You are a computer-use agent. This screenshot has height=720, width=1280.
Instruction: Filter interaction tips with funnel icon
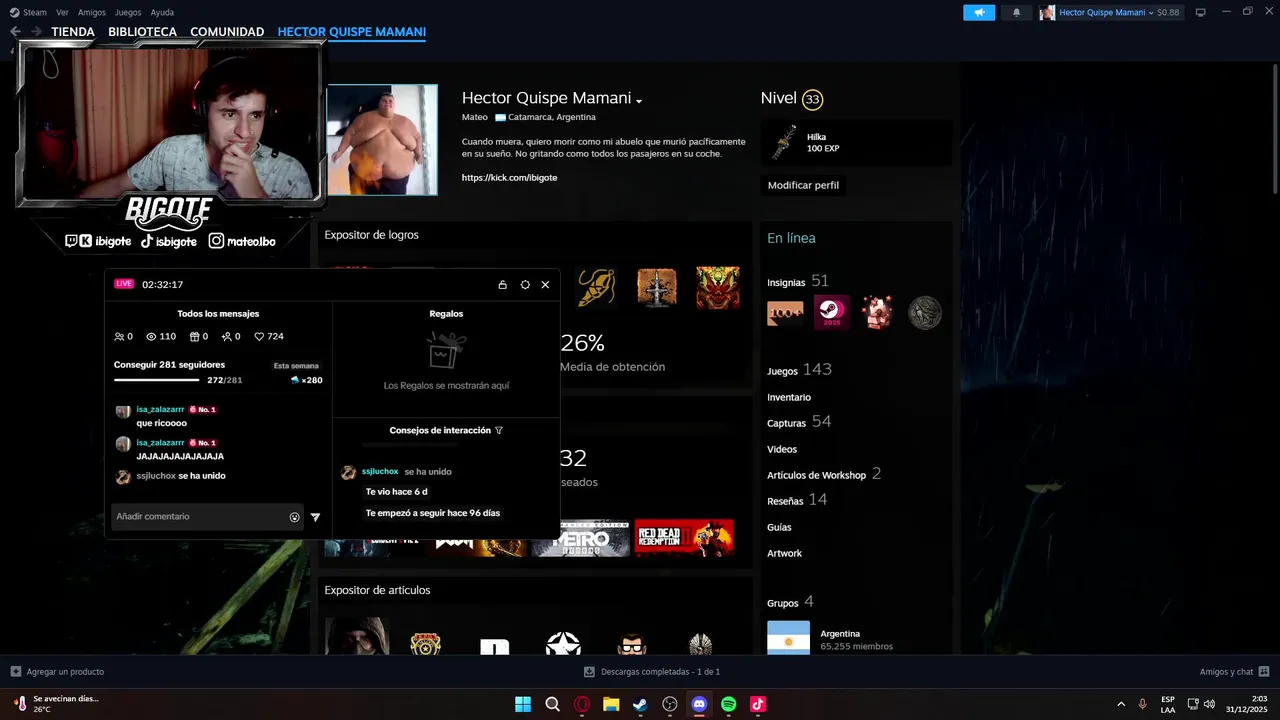(499, 431)
